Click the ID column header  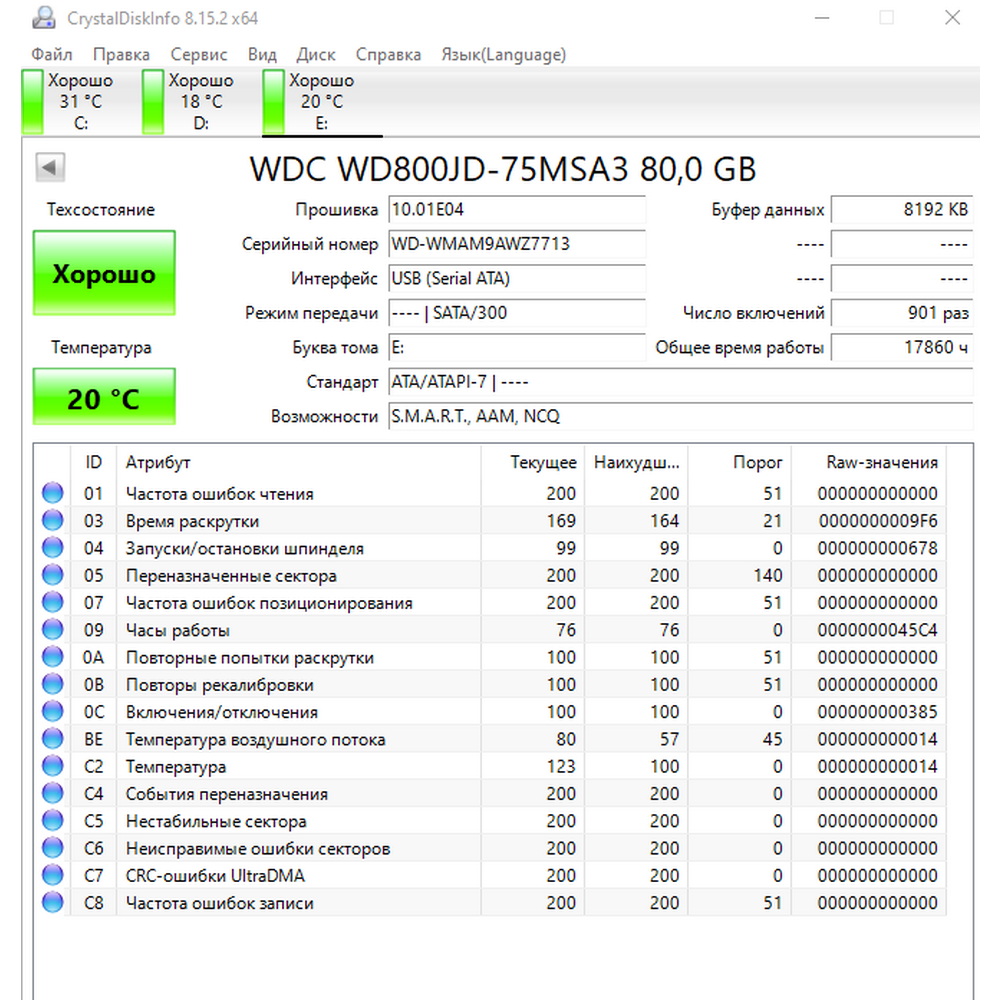click(93, 462)
